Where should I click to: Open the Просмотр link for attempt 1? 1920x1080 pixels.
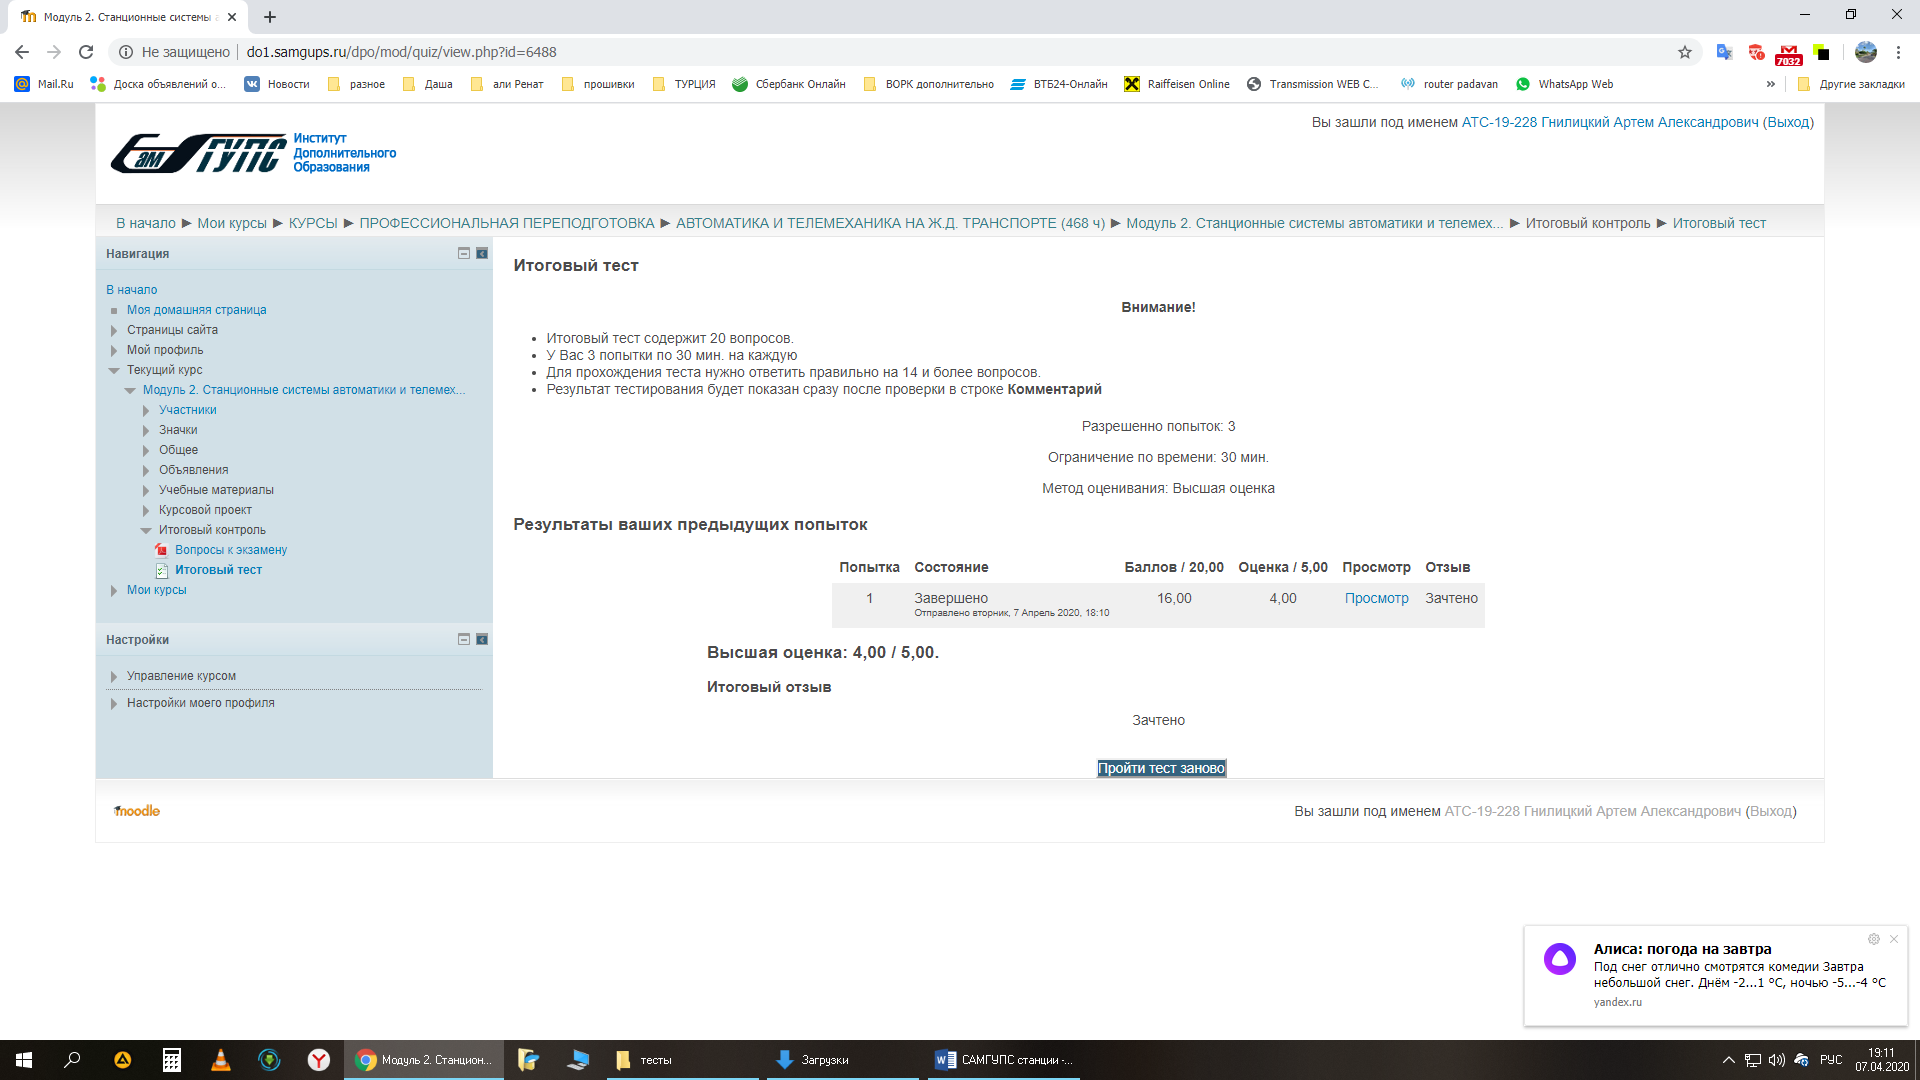pyautogui.click(x=1376, y=599)
